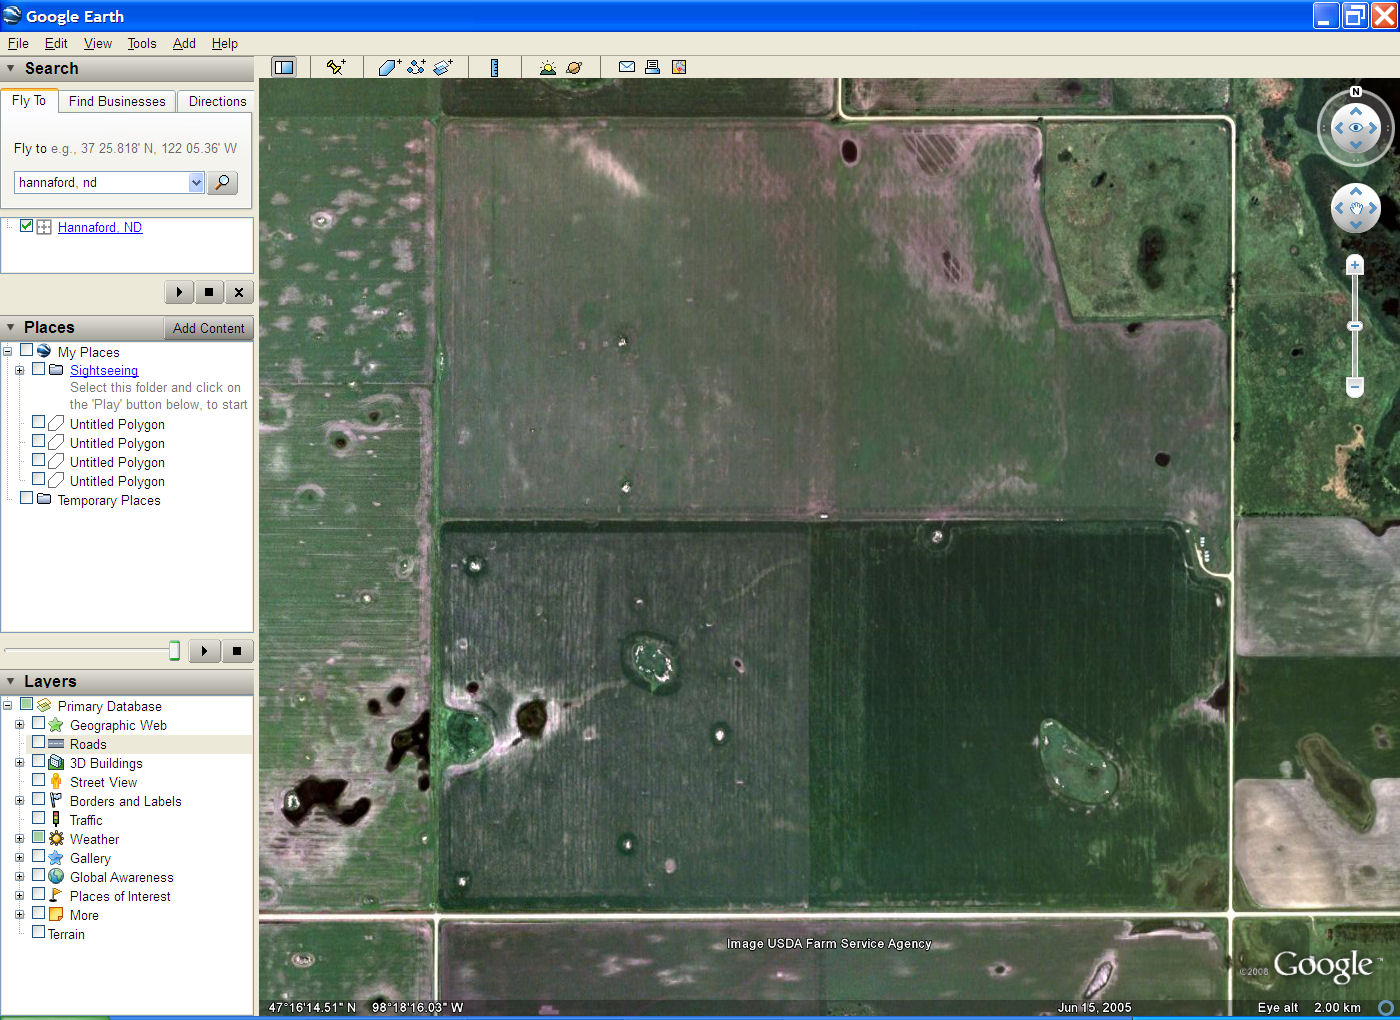
Task: Check the Sightseeing folder checkbox
Action: 38,368
